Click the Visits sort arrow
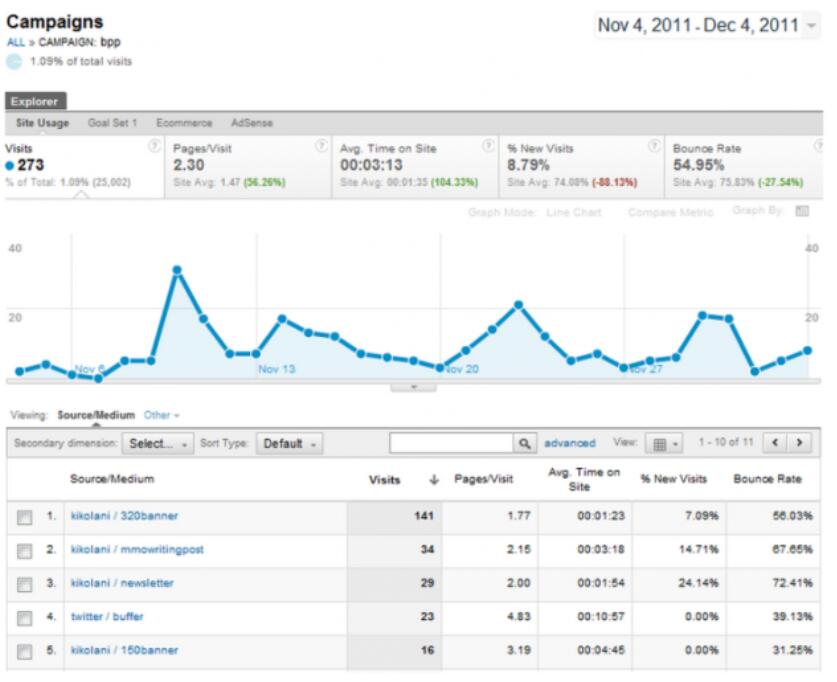The image size is (837, 682). coord(433,479)
